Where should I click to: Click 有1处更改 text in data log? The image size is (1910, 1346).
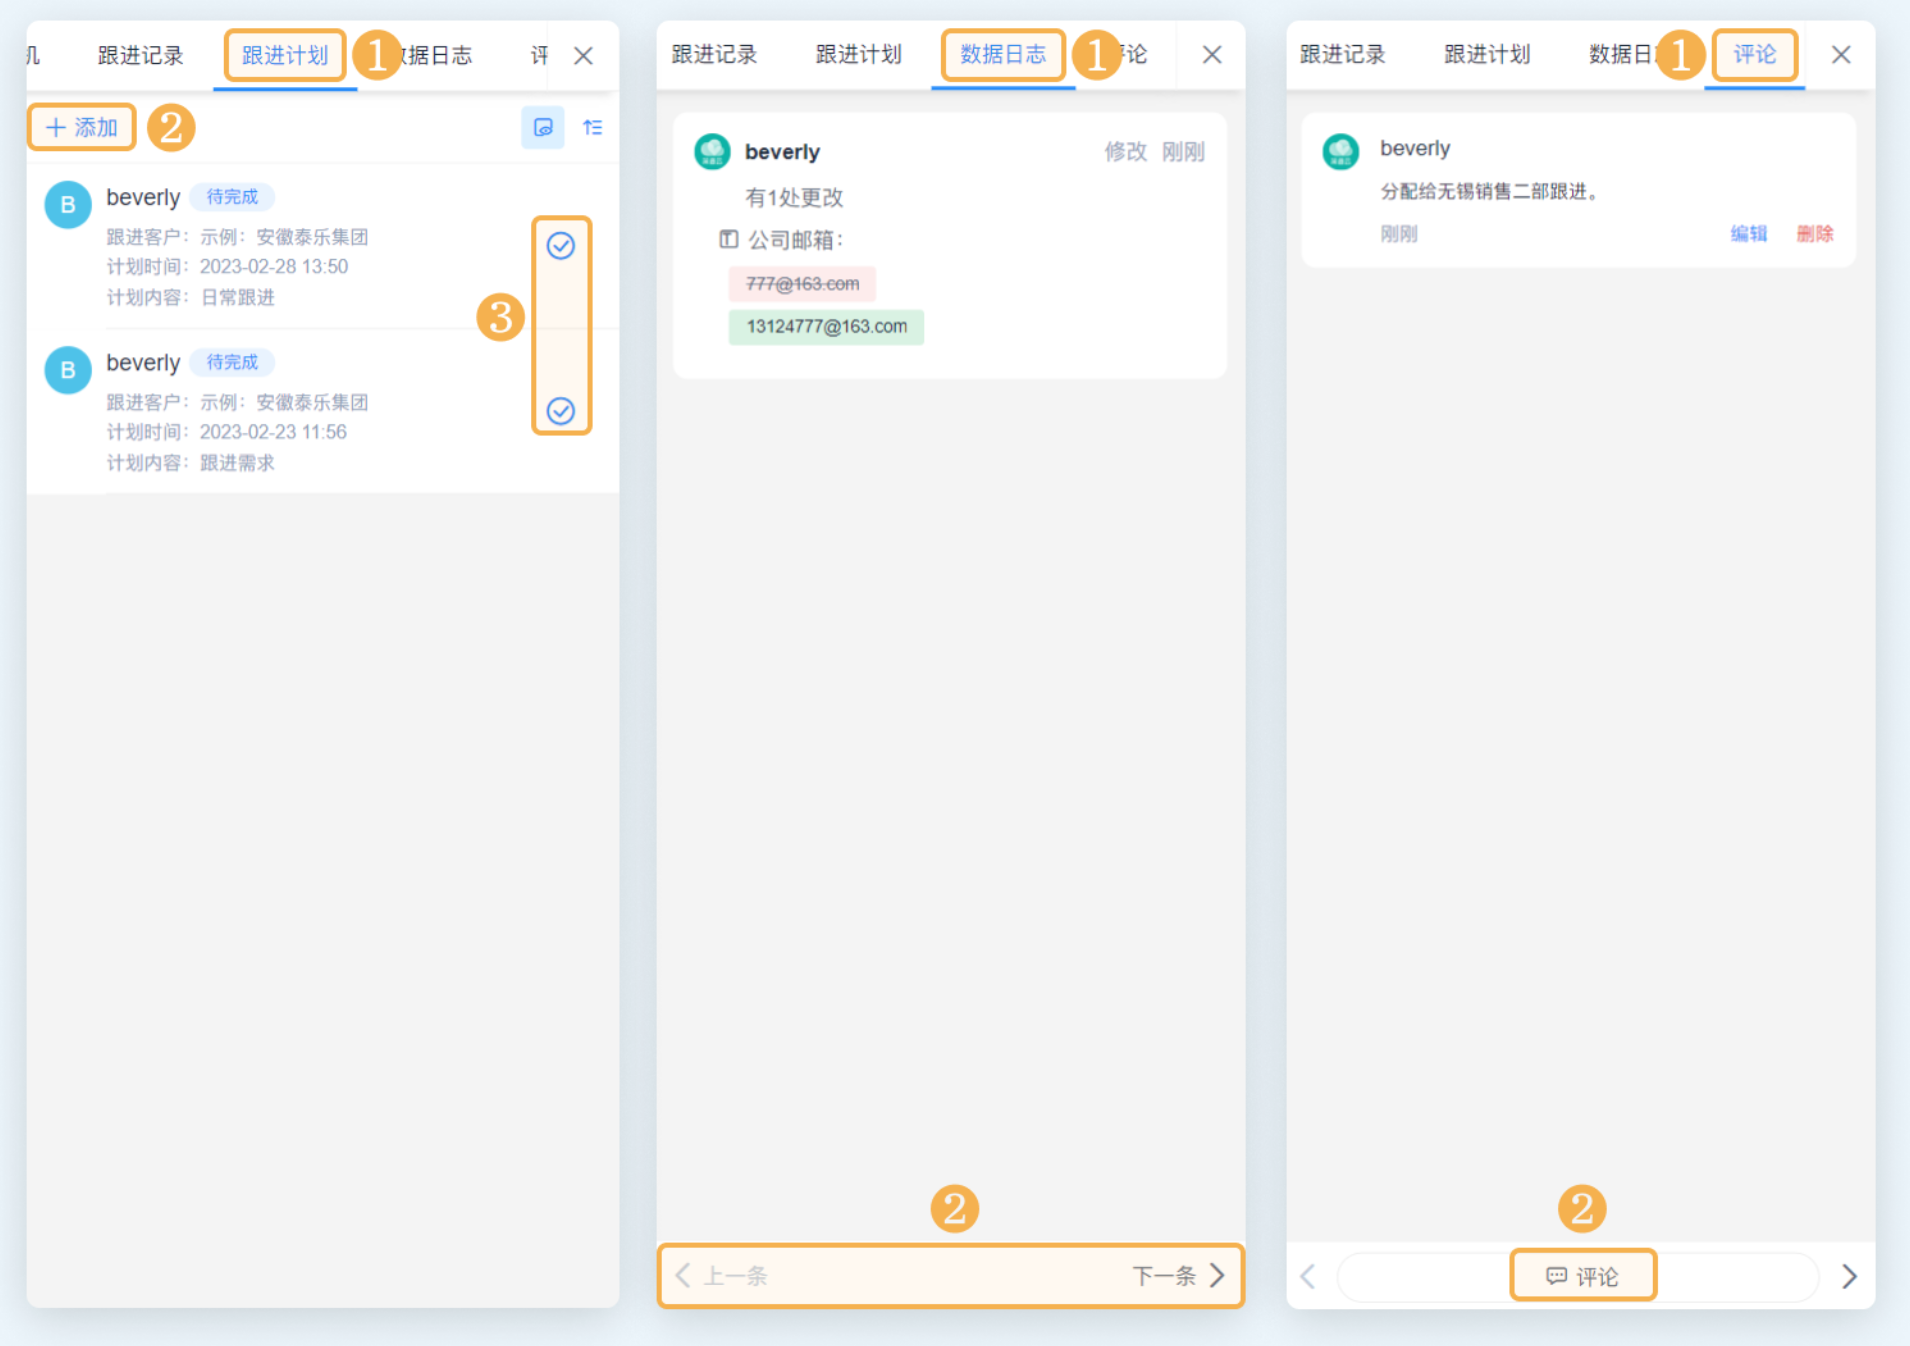tap(794, 197)
